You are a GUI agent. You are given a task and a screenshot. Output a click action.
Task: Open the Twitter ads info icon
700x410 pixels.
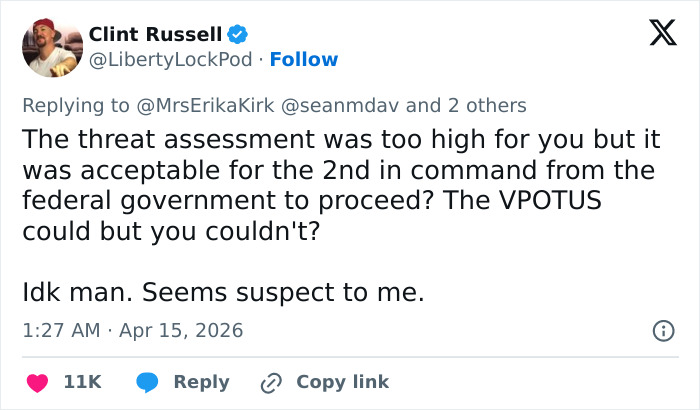coord(662,330)
